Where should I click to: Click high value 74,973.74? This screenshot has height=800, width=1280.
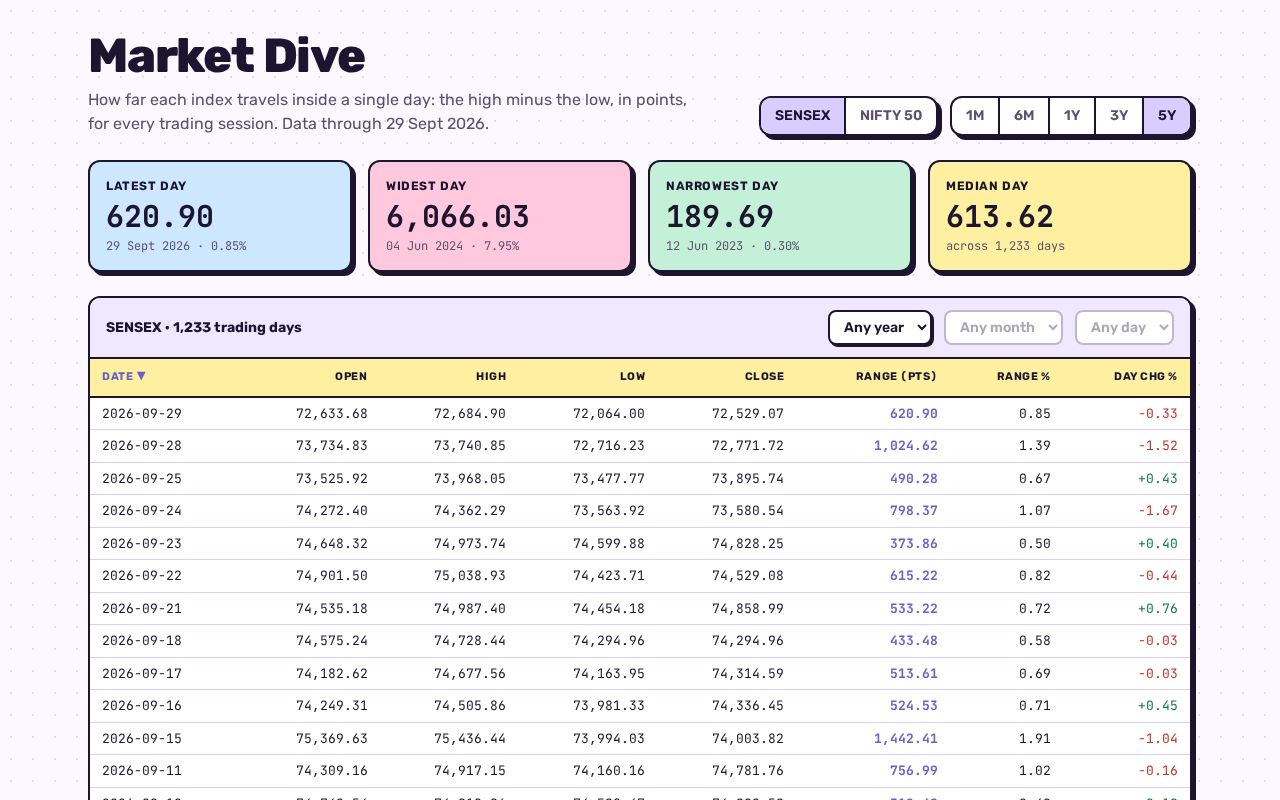pos(470,544)
